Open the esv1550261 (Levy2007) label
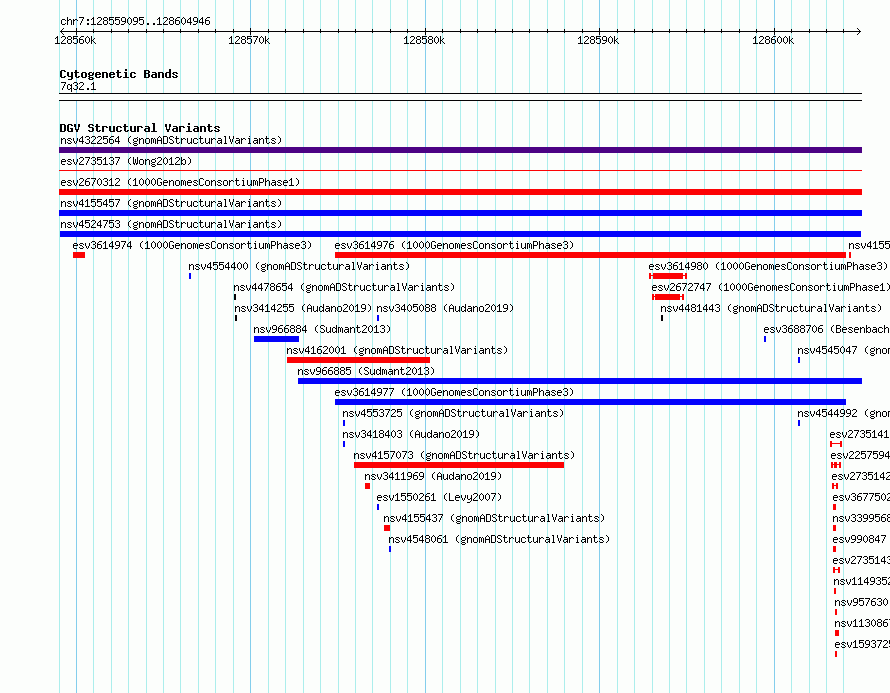 [439, 497]
